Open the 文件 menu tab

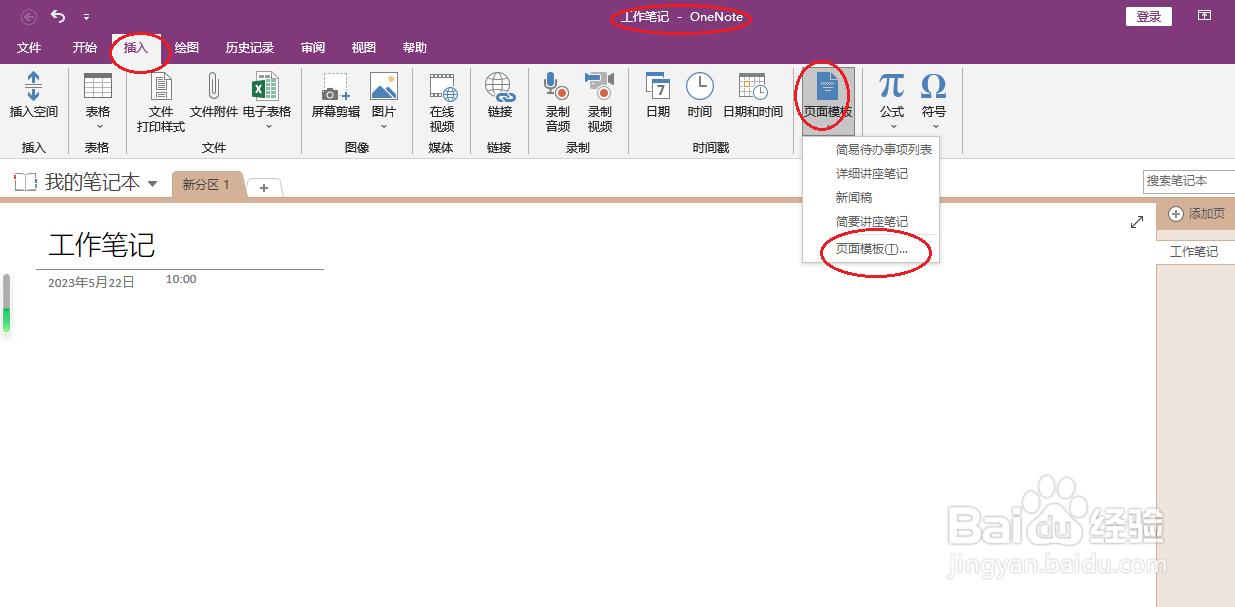coord(29,47)
